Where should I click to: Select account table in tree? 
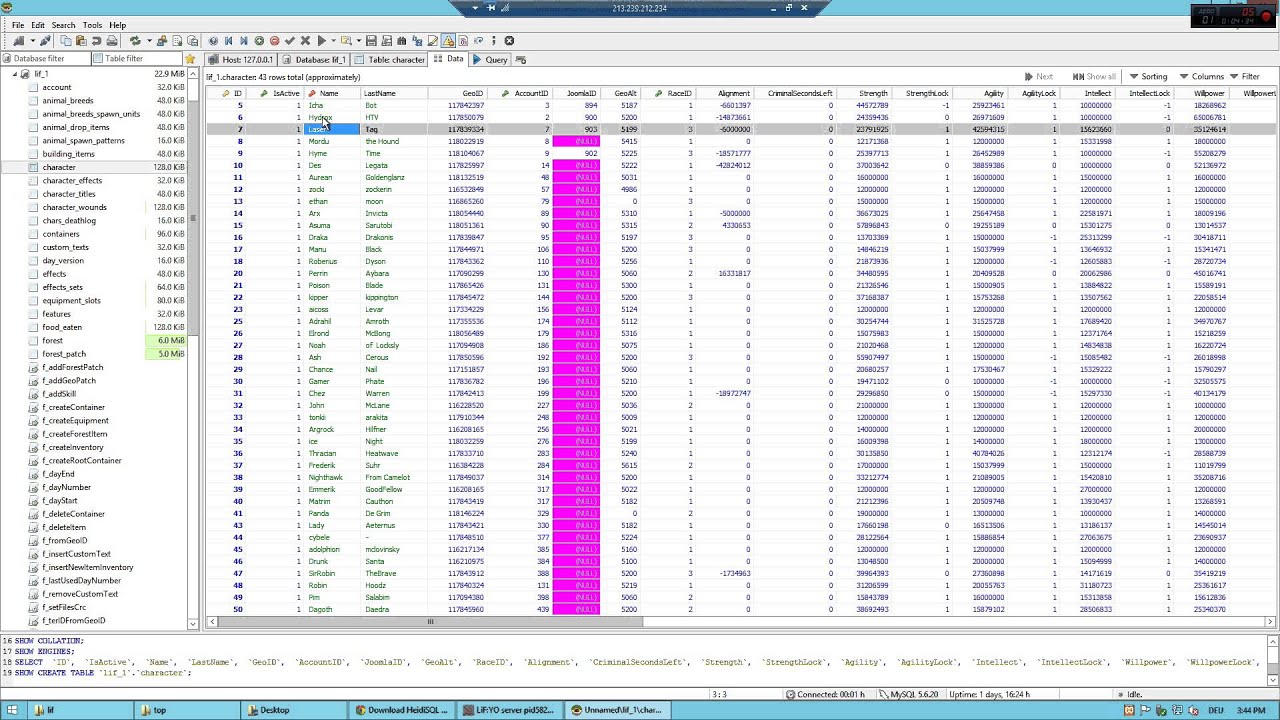(x=56, y=87)
